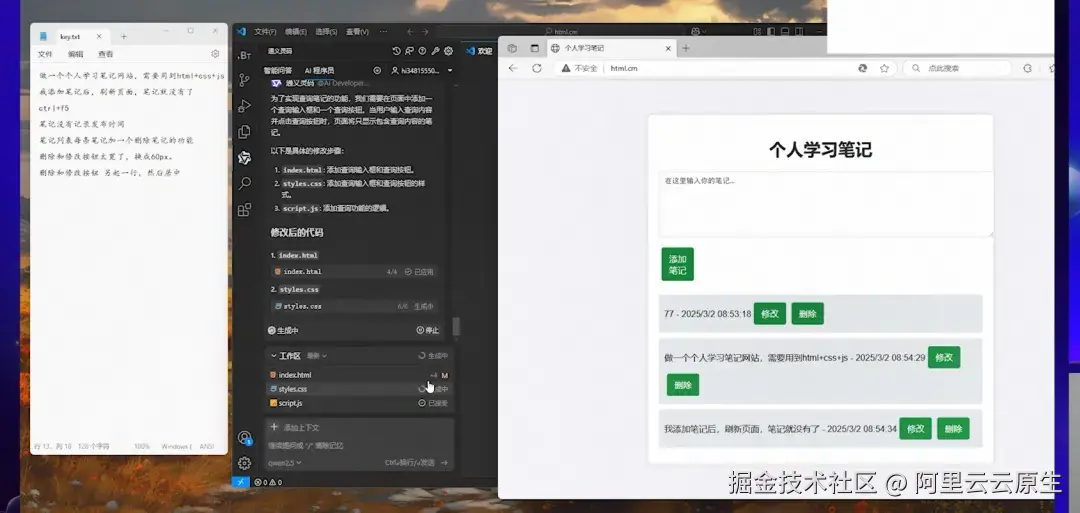1080x513 pixels.
Task: Open the tab actions icon in browser
Action: click(534, 48)
